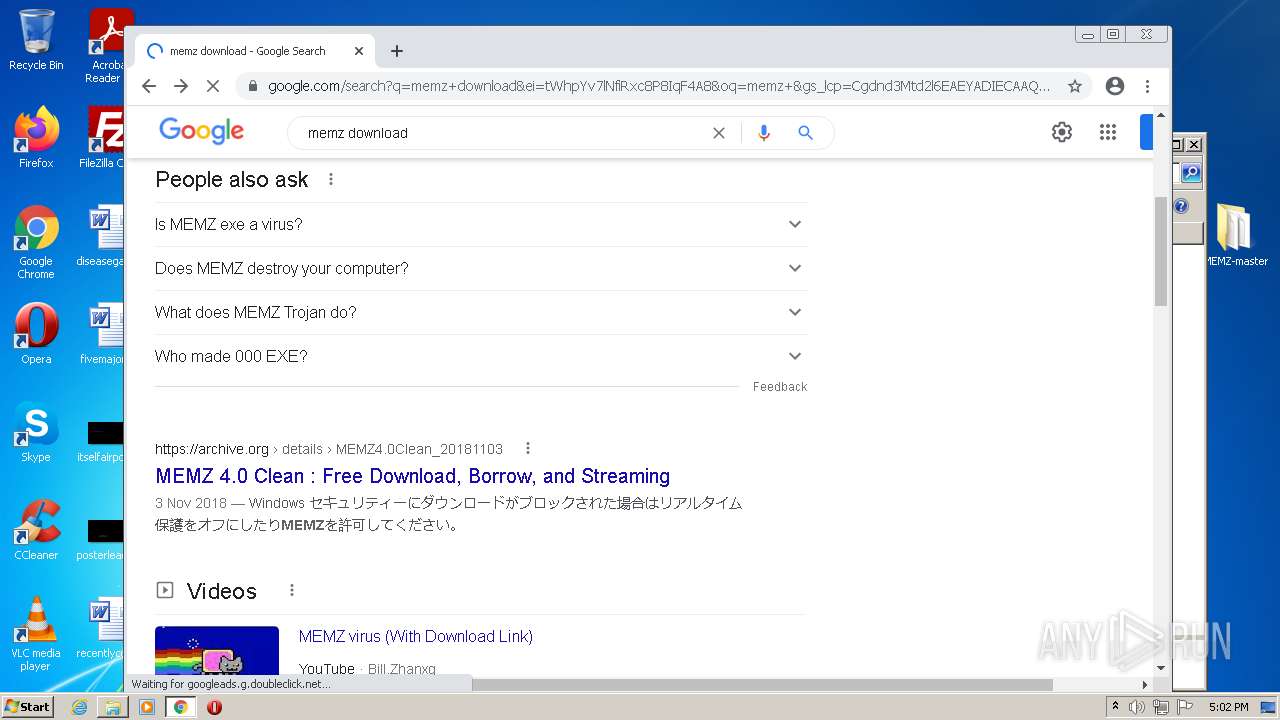Open Recycle Bin on desktop

pyautogui.click(x=36, y=40)
